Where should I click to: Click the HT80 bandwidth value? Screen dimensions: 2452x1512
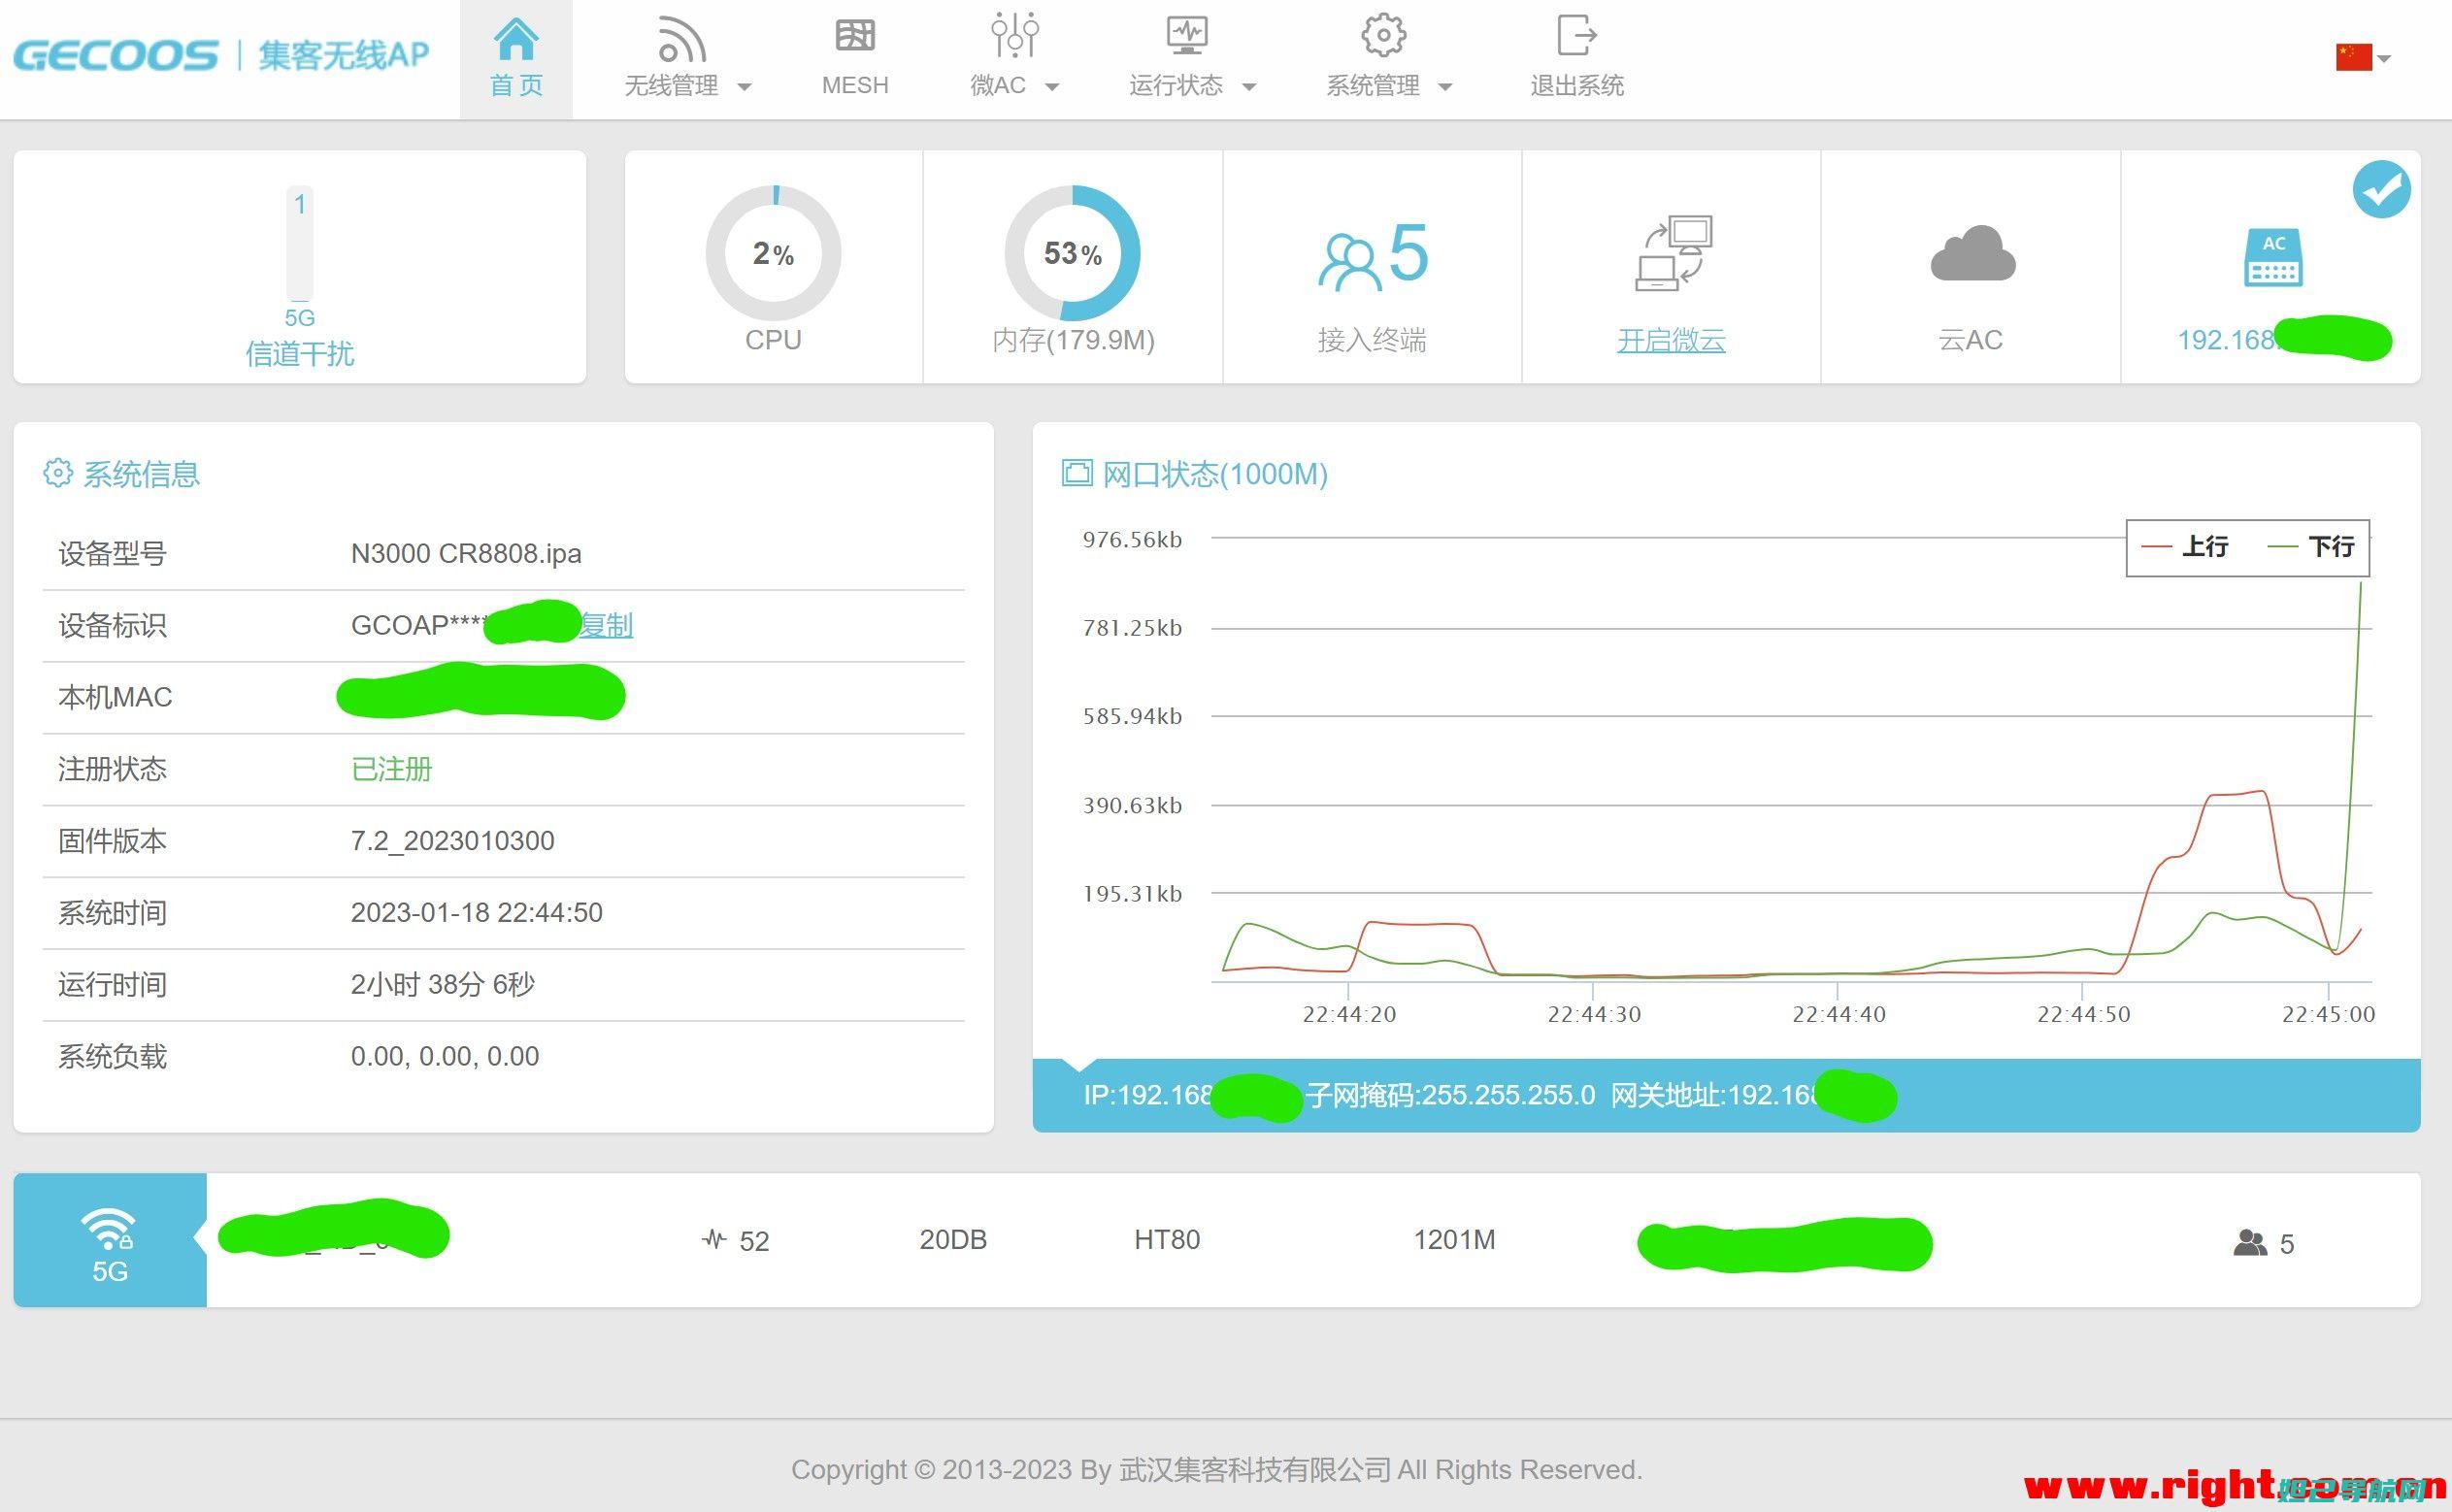click(1167, 1240)
